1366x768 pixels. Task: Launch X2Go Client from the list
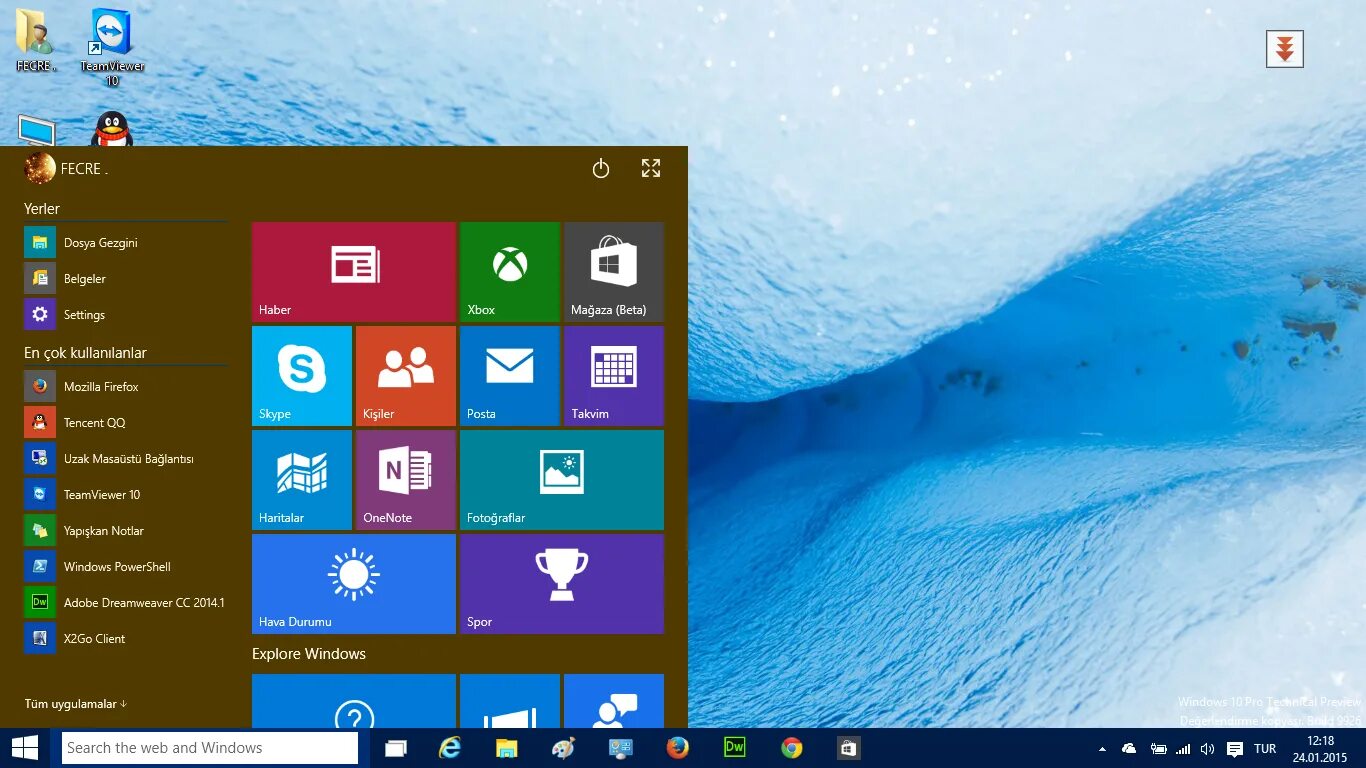pyautogui.click(x=126, y=639)
